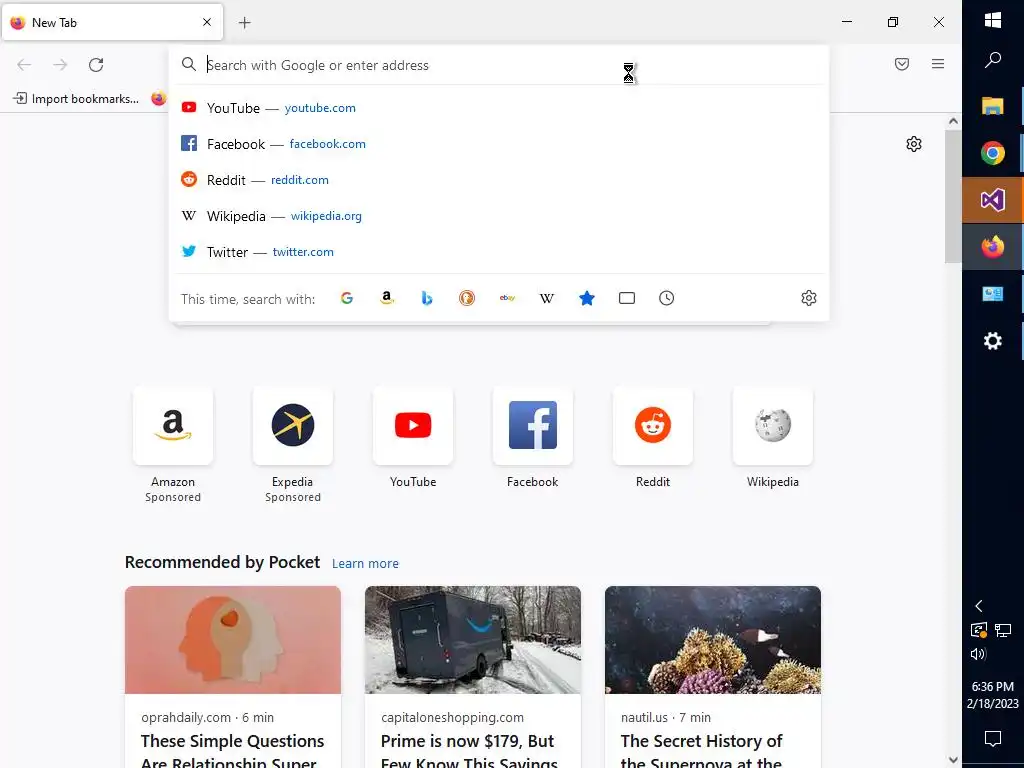Open the notification center icon
The width and height of the screenshot is (1024, 768).
click(x=993, y=739)
